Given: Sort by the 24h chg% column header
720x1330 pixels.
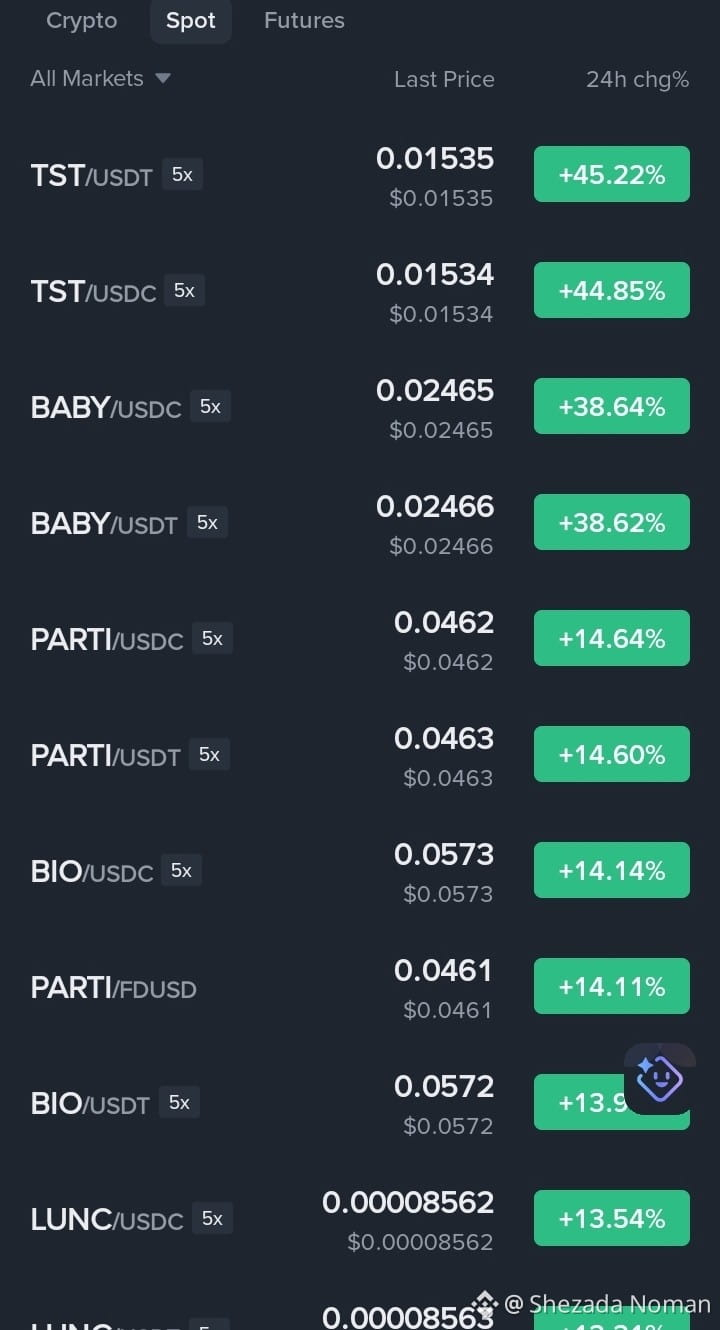Looking at the screenshot, I should (637, 79).
